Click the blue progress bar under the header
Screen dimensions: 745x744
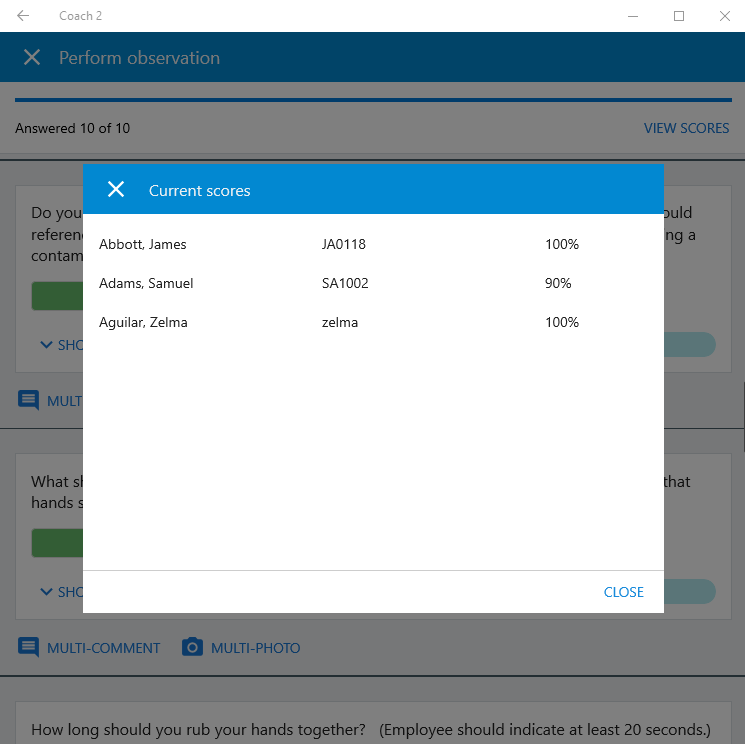372,100
